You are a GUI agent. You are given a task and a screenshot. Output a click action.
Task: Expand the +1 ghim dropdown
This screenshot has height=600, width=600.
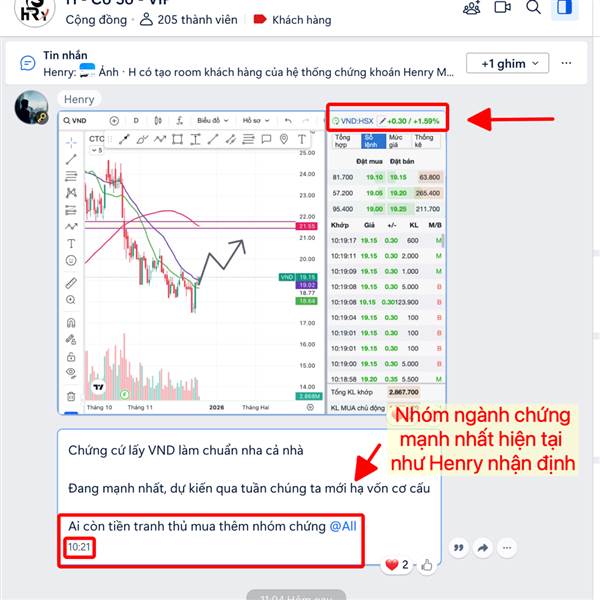[507, 64]
